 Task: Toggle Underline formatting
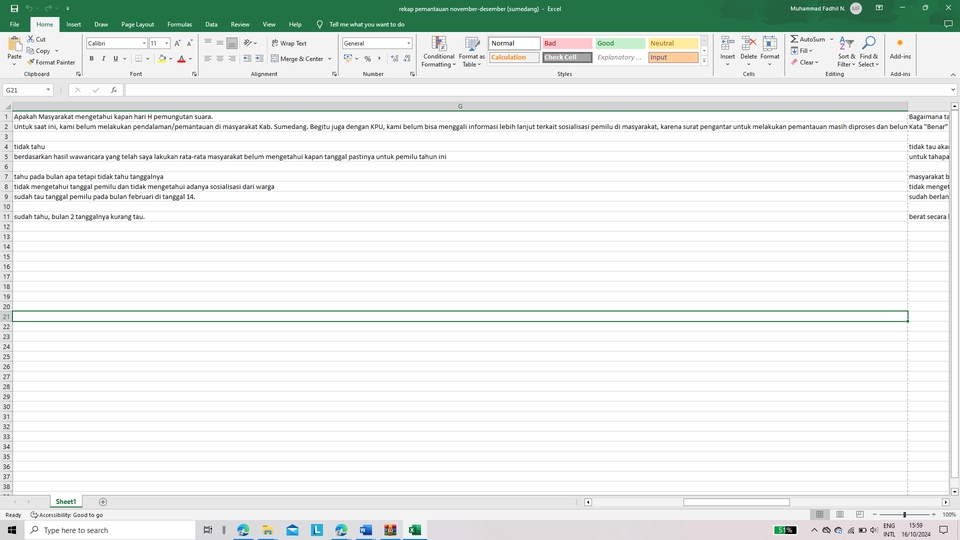pyautogui.click(x=115, y=59)
